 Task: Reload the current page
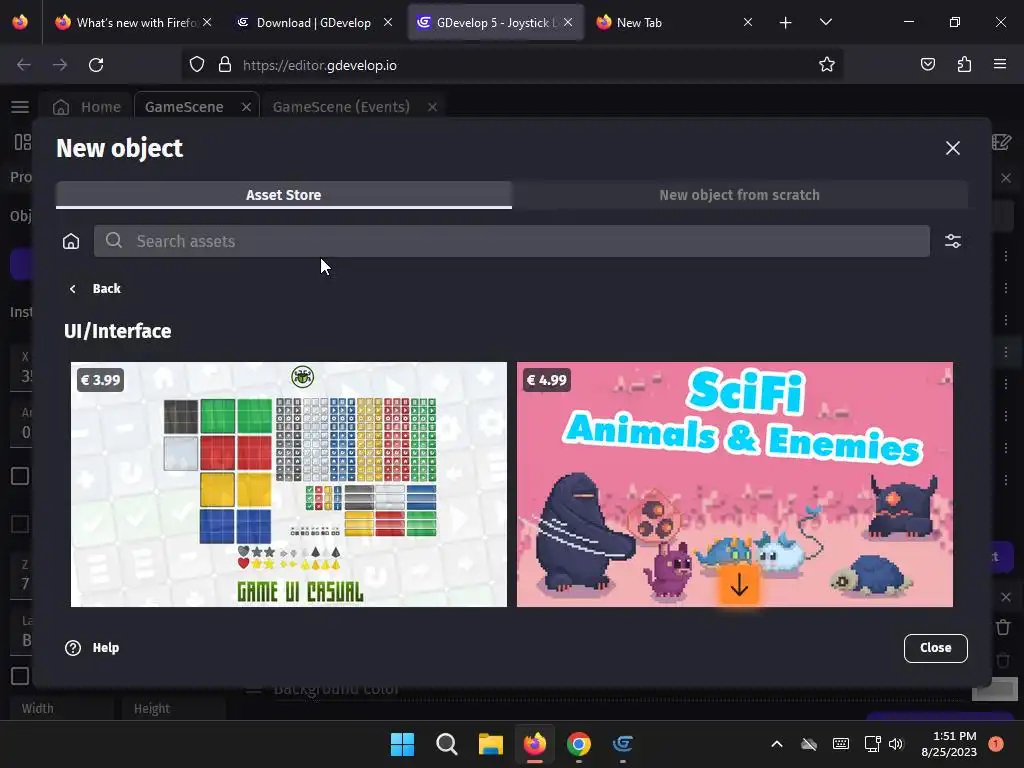coord(96,65)
